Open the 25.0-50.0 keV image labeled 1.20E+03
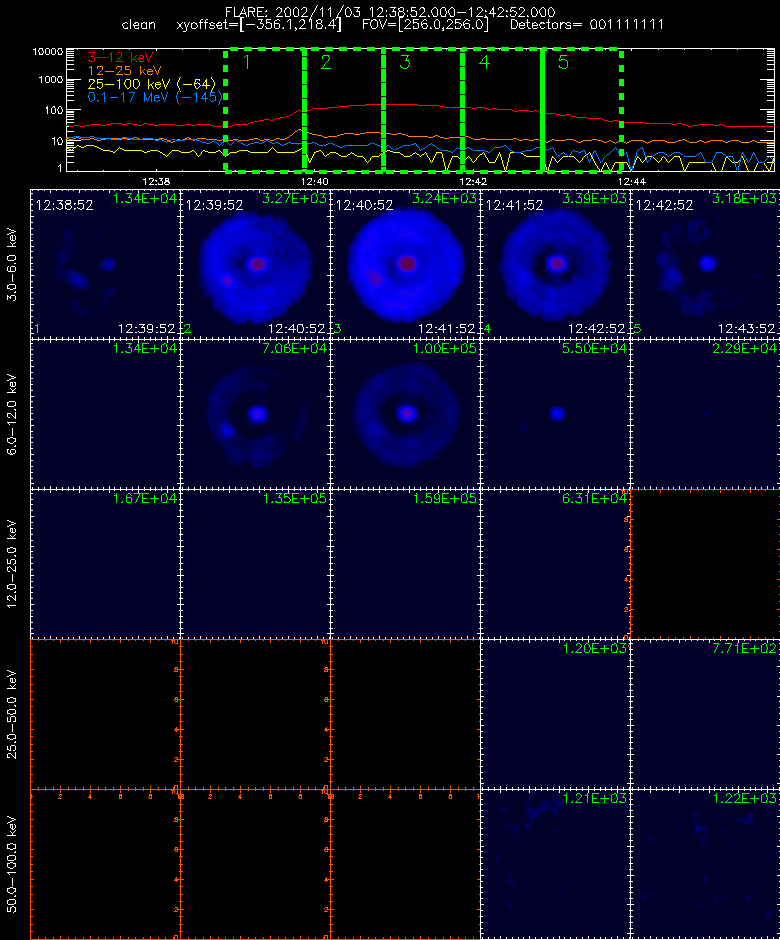The width and height of the screenshot is (780, 940). [555, 714]
